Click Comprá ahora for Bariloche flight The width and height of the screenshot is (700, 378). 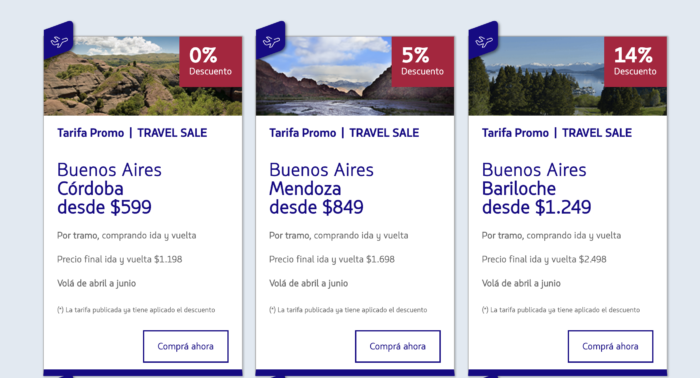point(610,346)
